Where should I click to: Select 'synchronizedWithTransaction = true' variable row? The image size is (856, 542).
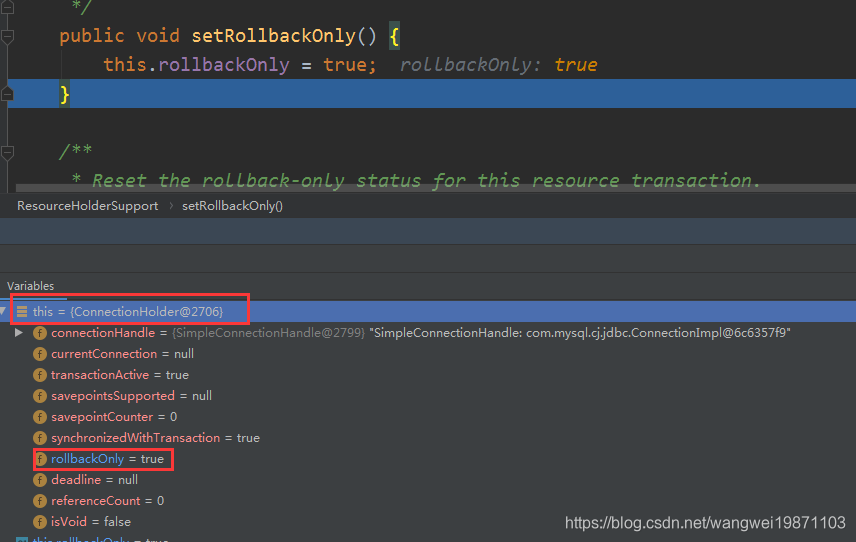428,438
